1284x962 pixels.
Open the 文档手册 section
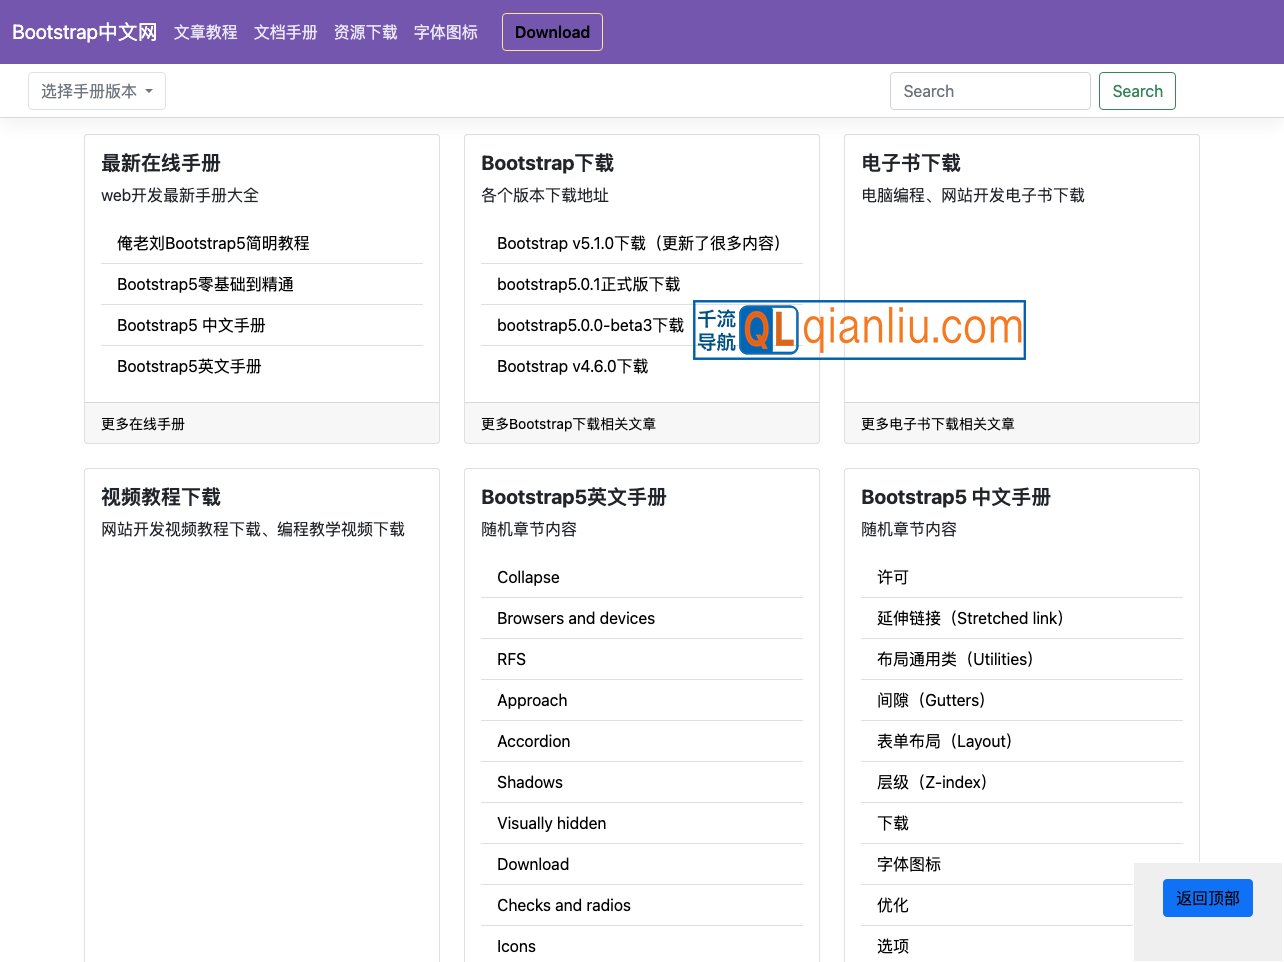pos(285,32)
